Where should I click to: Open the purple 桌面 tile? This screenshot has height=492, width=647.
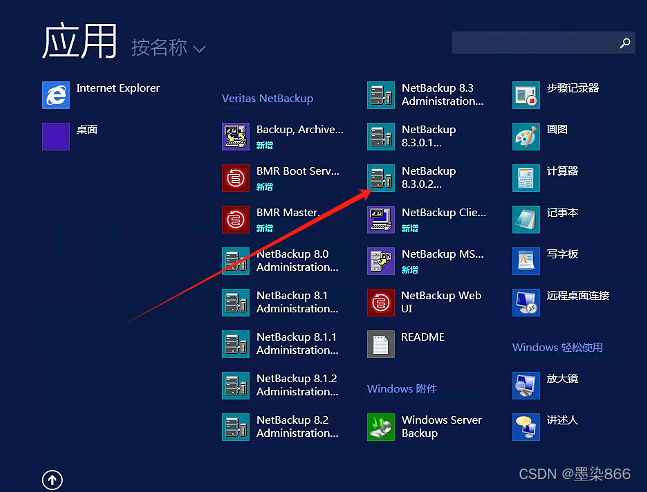(x=56, y=137)
